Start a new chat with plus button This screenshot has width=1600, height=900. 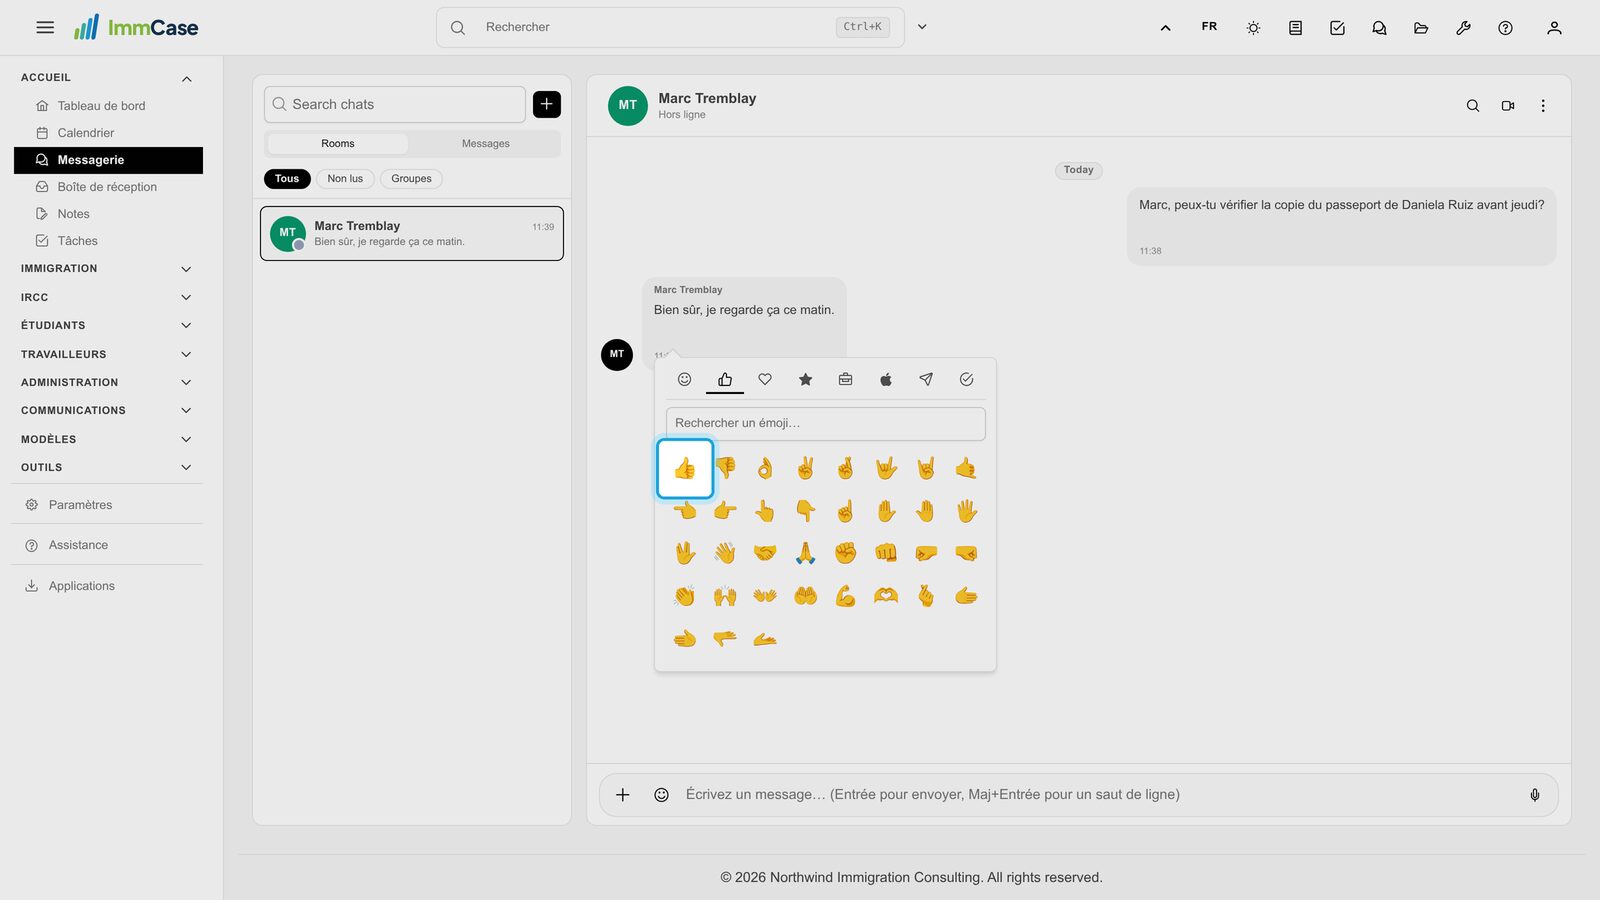click(x=547, y=104)
